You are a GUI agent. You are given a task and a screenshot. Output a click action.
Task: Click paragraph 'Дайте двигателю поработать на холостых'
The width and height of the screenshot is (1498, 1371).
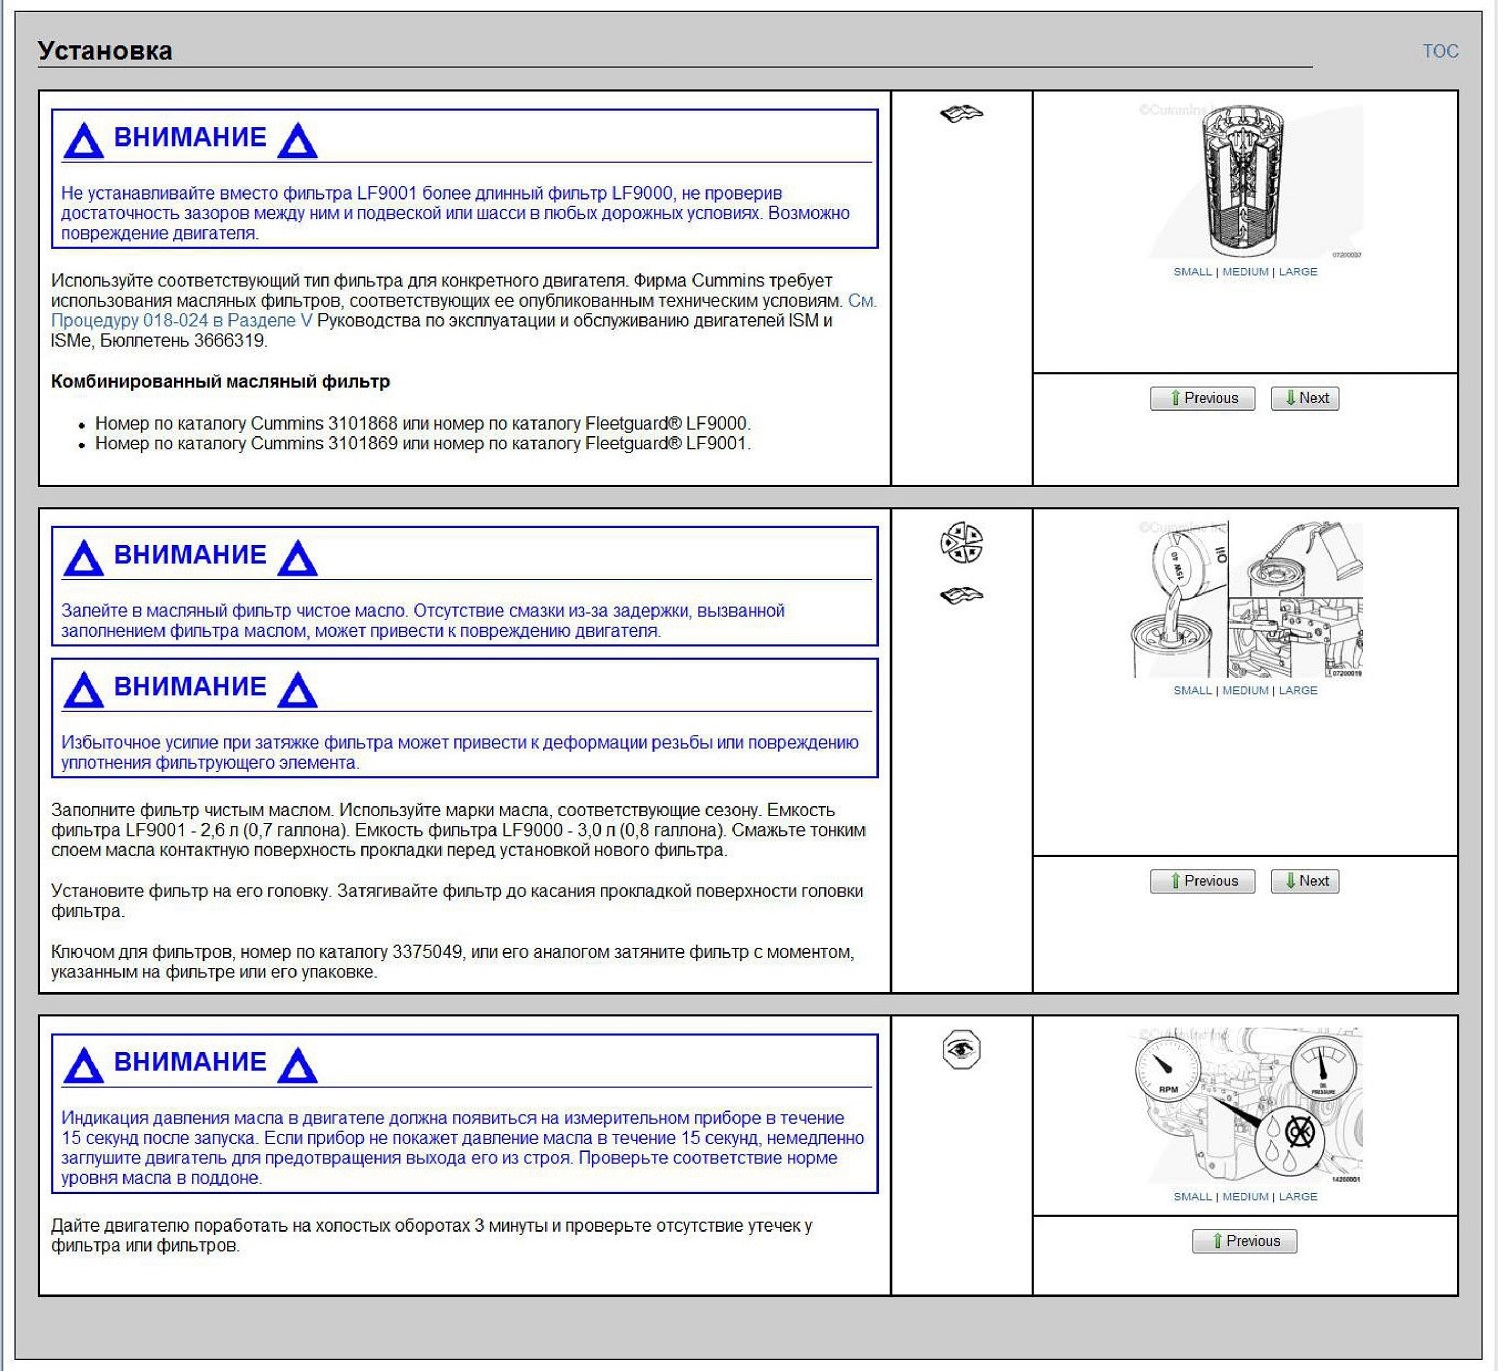point(431,1236)
